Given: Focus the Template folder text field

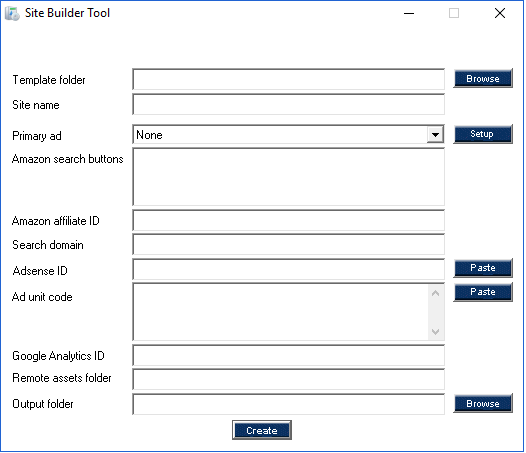Looking at the screenshot, I should coord(288,80).
